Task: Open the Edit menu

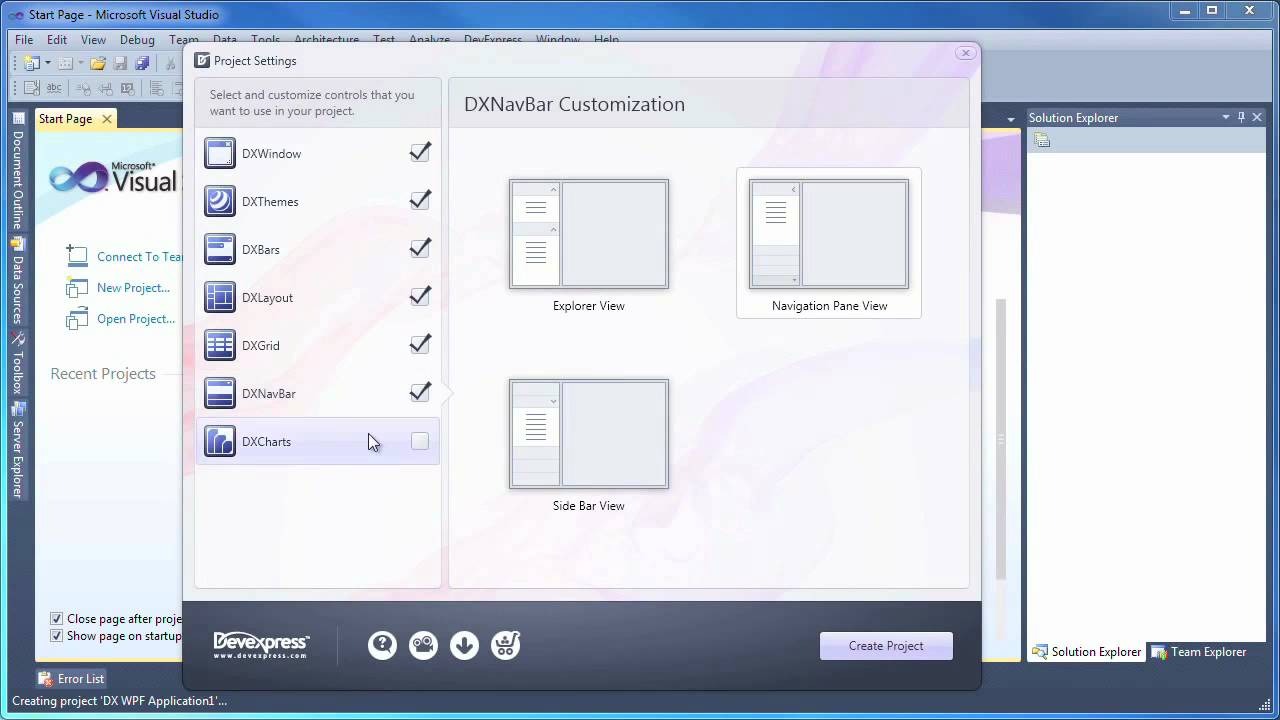Action: coord(57,40)
